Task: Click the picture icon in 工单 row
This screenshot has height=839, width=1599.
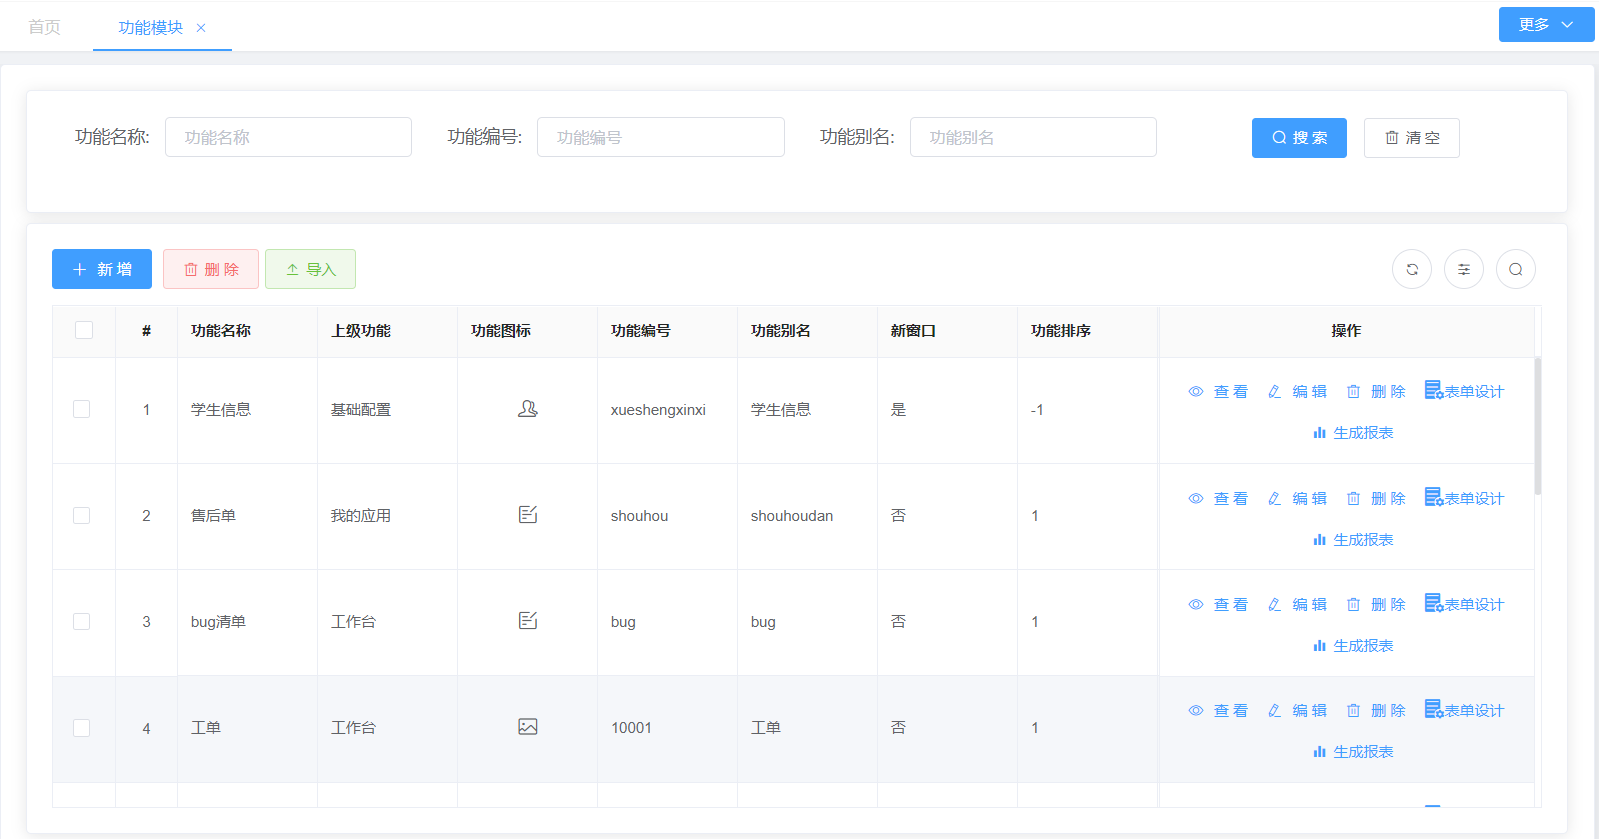Action: [528, 727]
